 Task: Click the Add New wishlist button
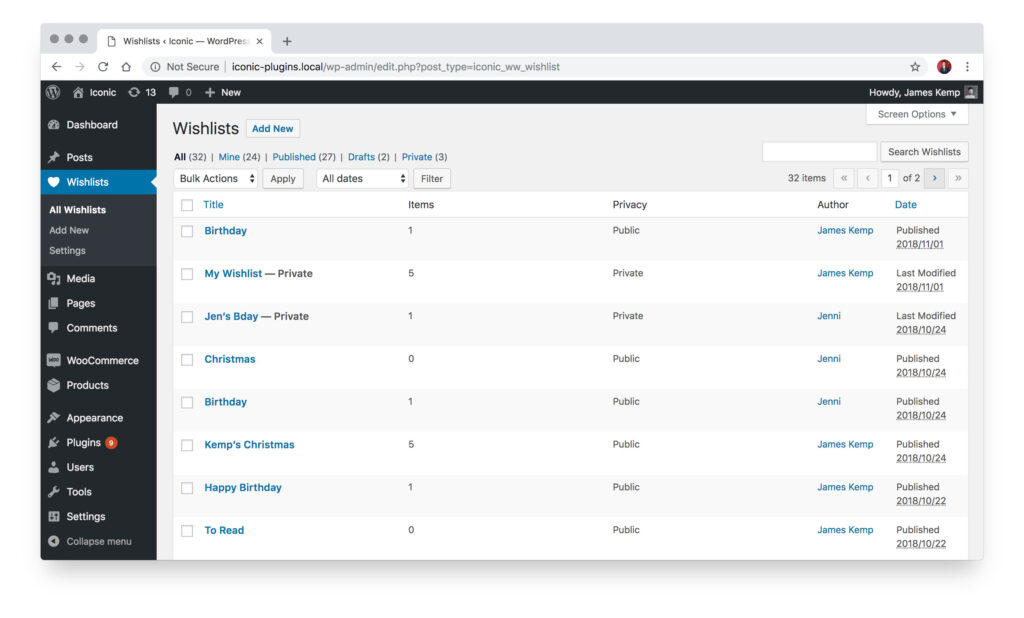[x=272, y=128]
